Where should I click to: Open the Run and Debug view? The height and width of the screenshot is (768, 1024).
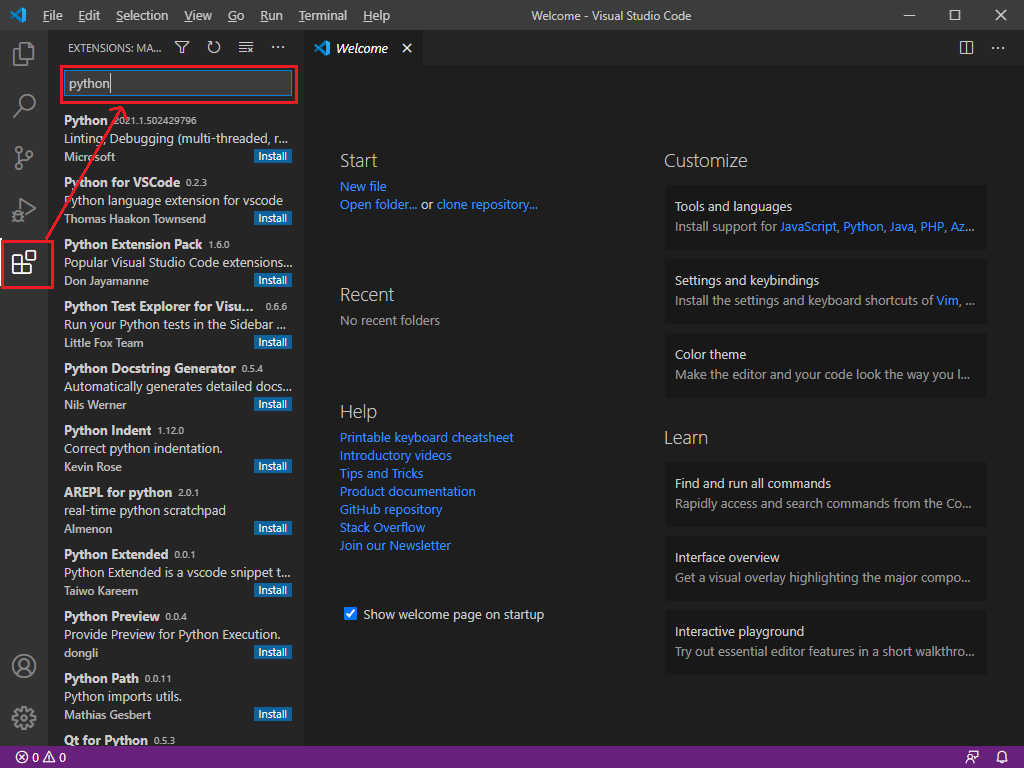coord(24,210)
